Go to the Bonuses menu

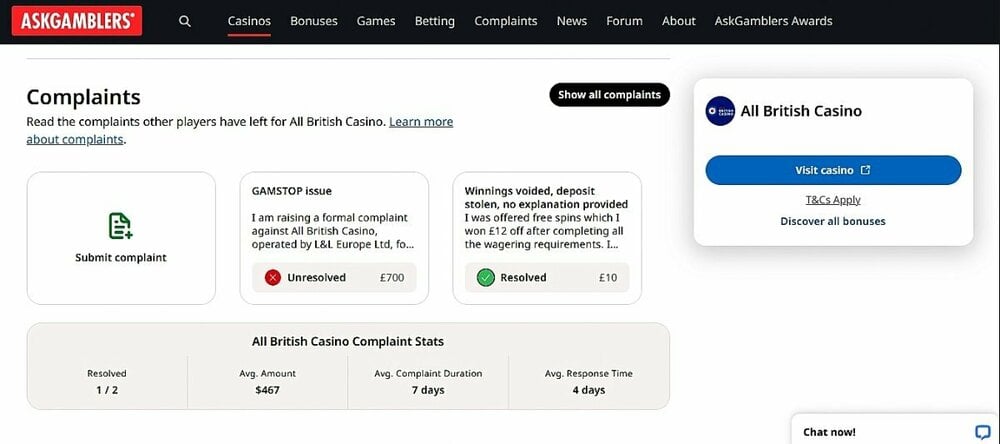click(314, 21)
